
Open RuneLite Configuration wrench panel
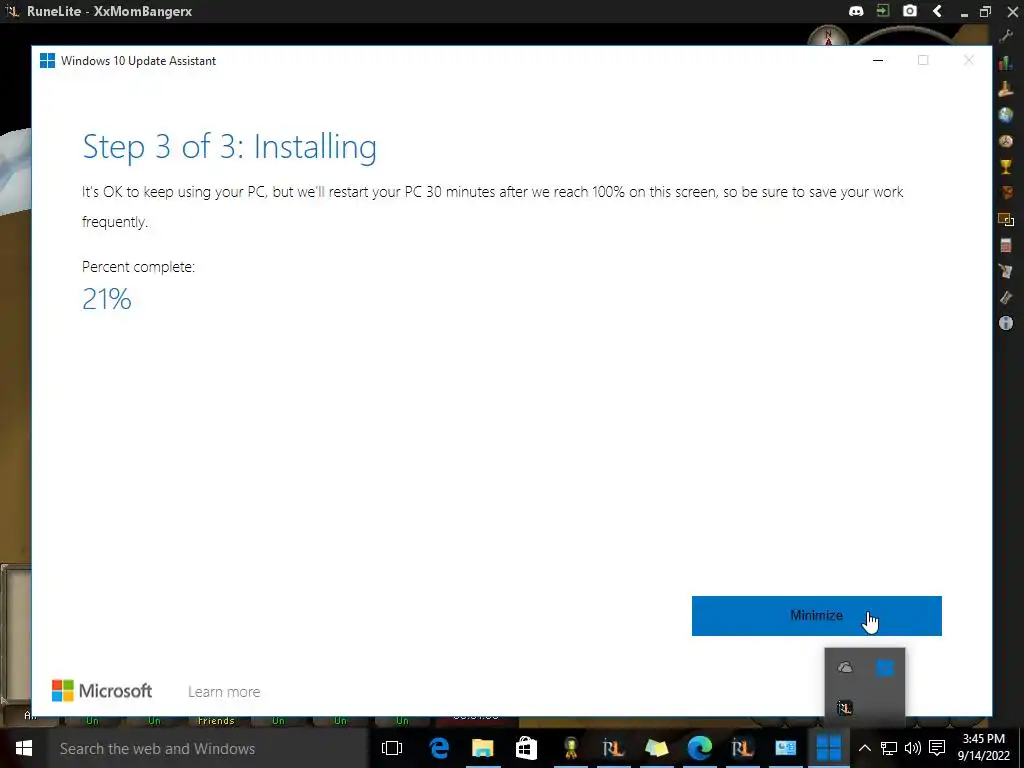pos(1006,35)
